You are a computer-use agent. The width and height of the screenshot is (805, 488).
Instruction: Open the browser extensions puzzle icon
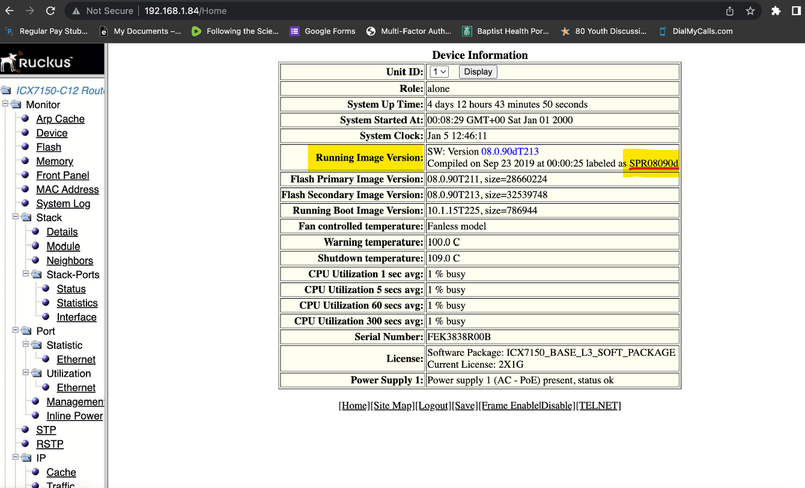pos(775,11)
